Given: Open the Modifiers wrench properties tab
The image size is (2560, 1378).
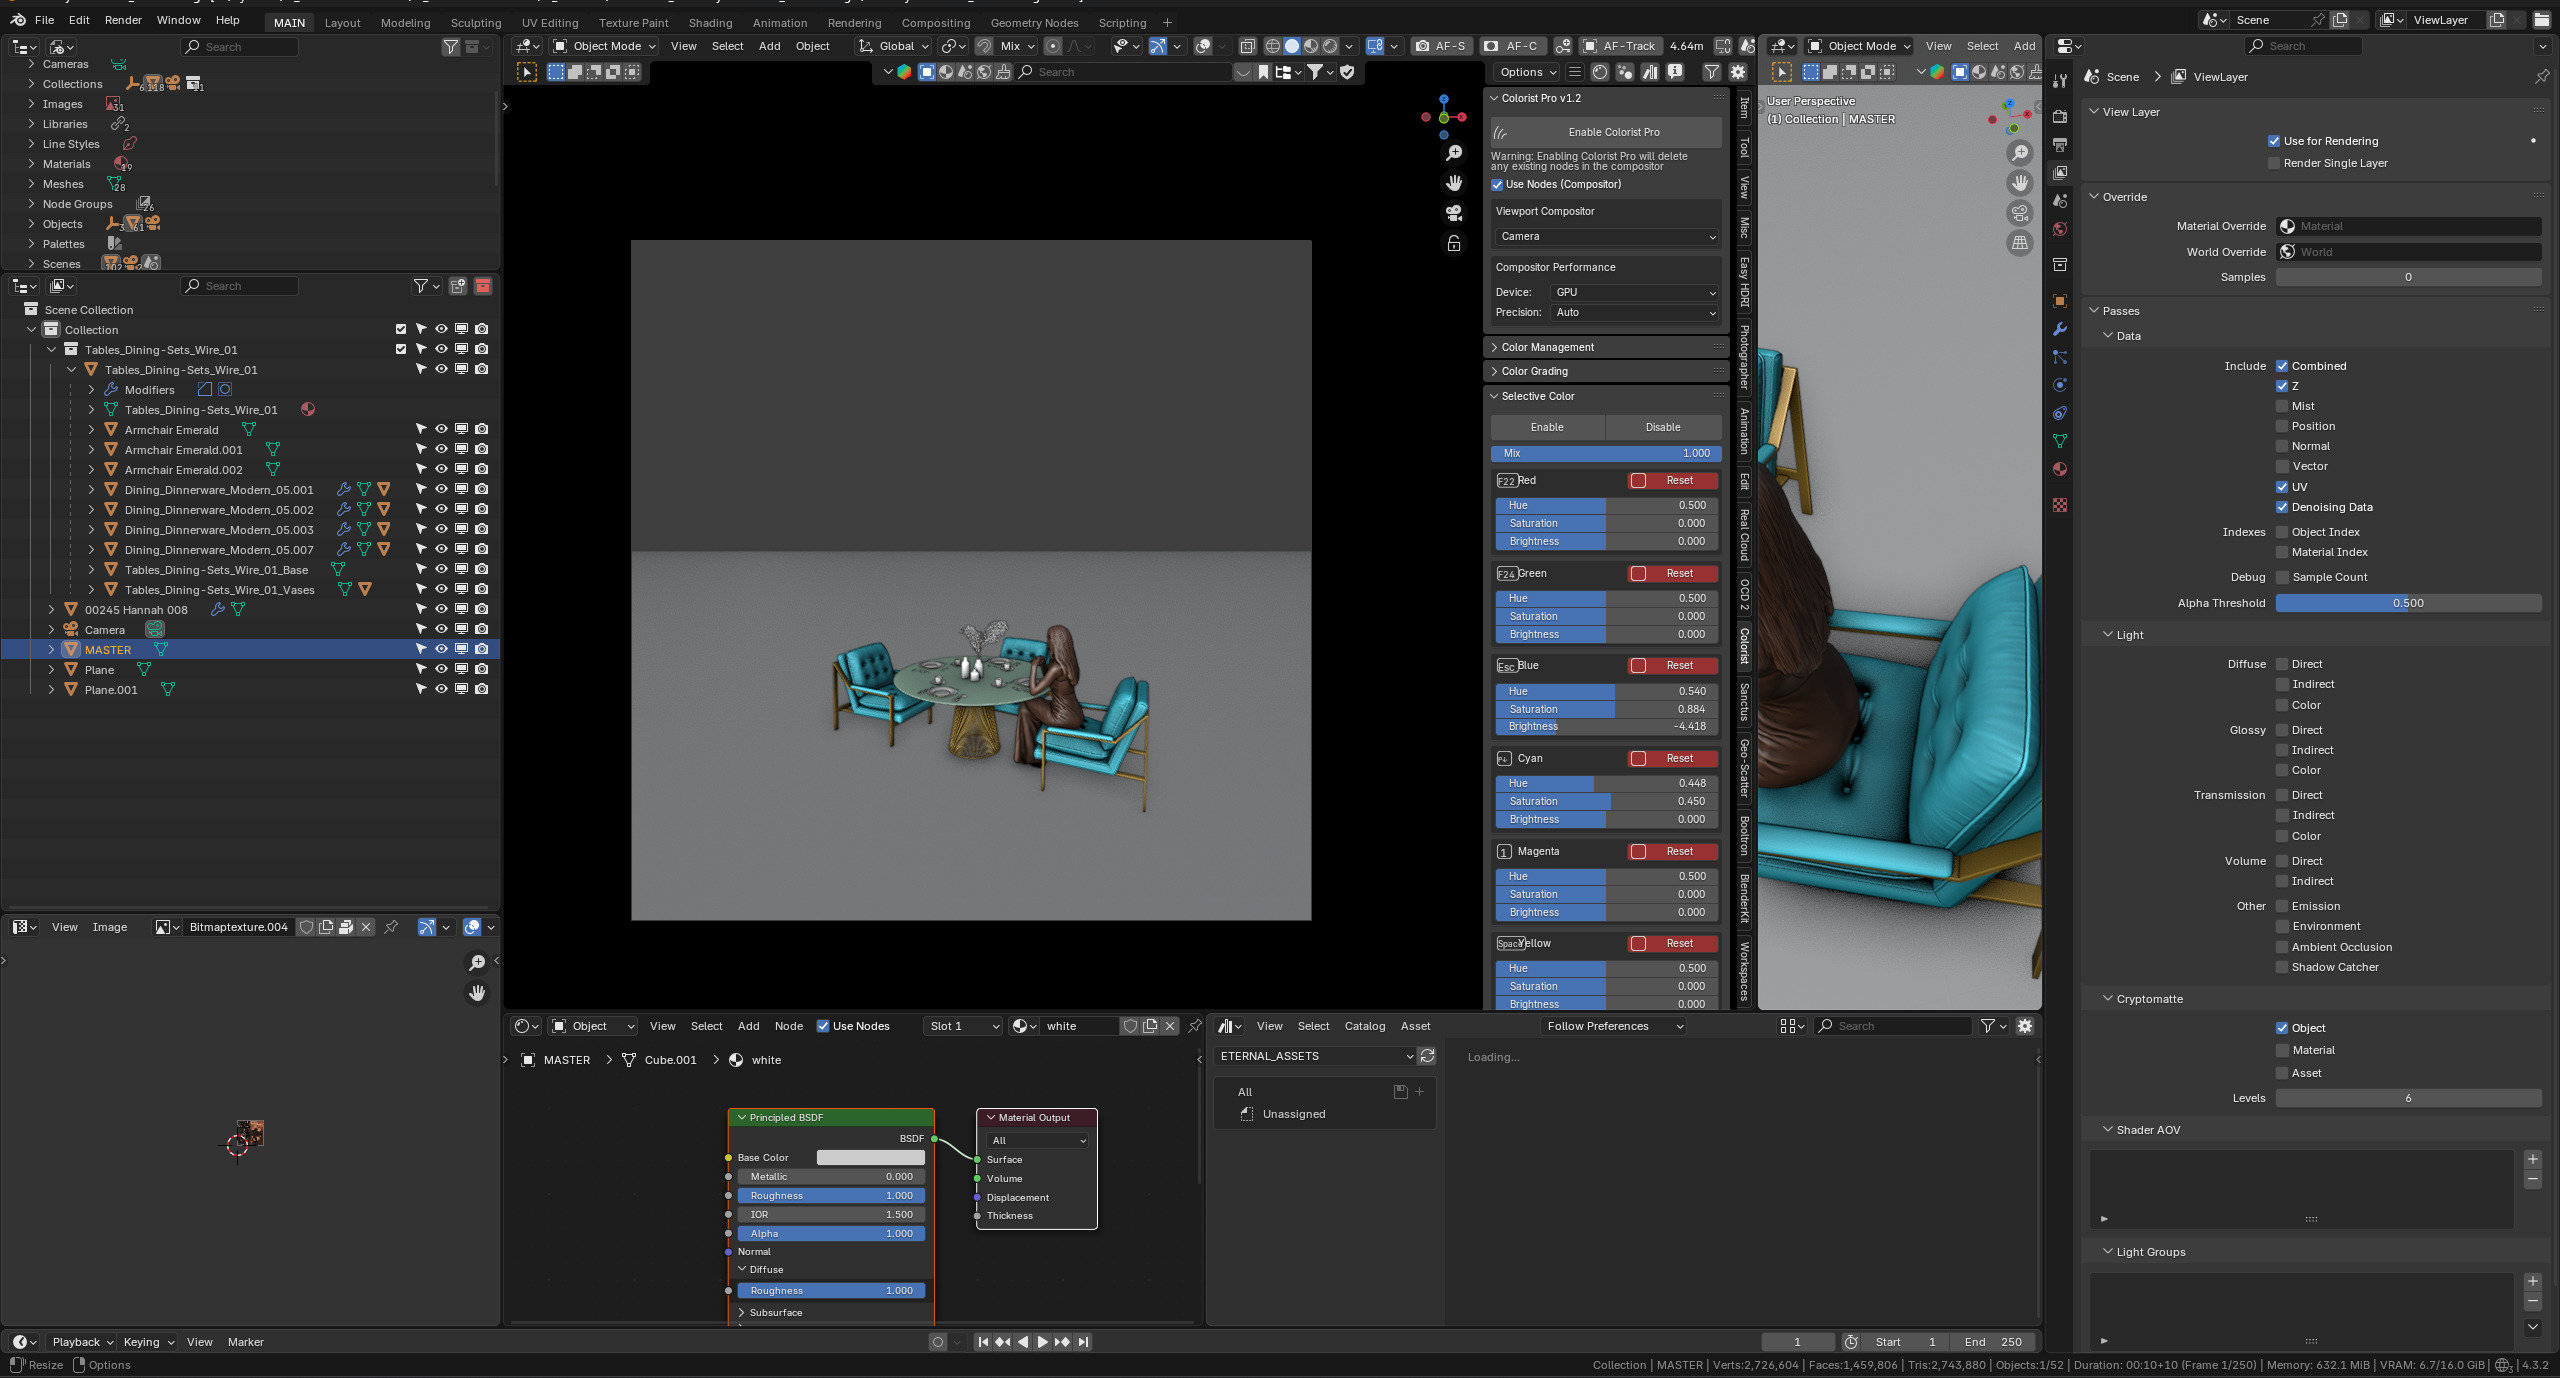Looking at the screenshot, I should pos(2060,329).
